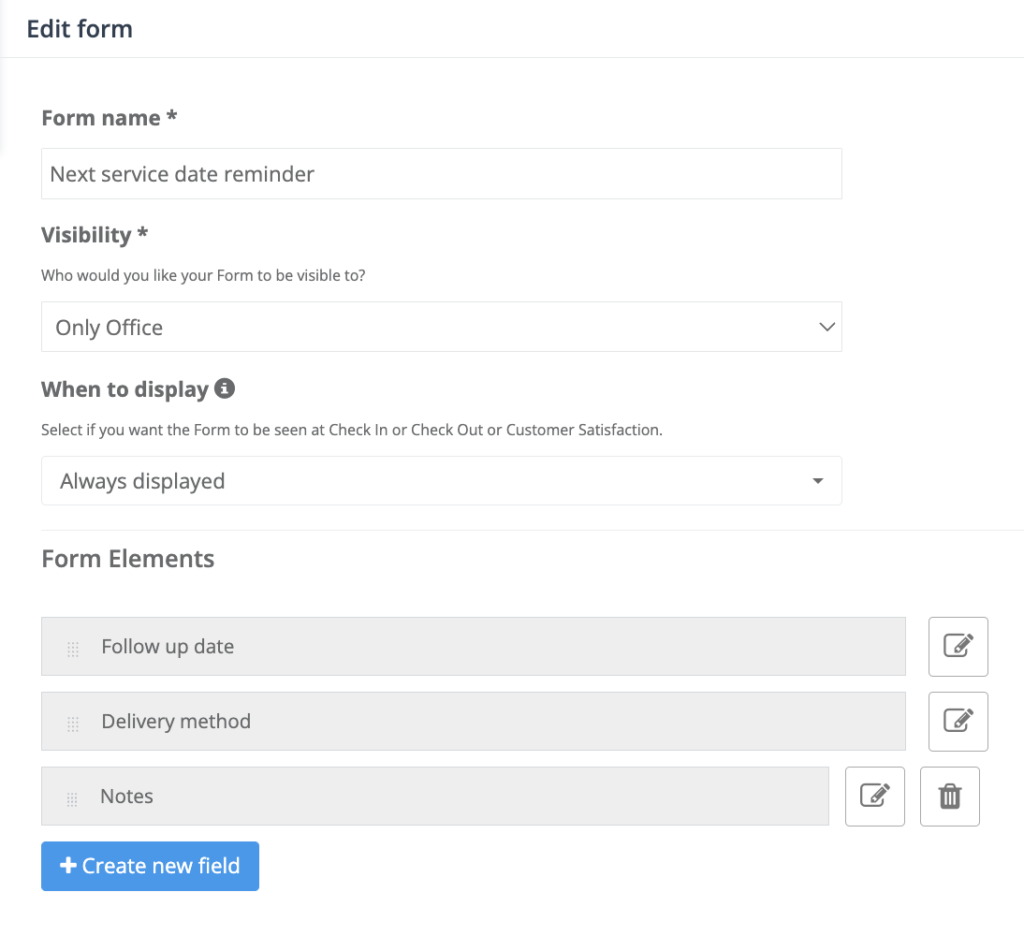Select the Delivery method row
1024x936 pixels.
tap(473, 721)
